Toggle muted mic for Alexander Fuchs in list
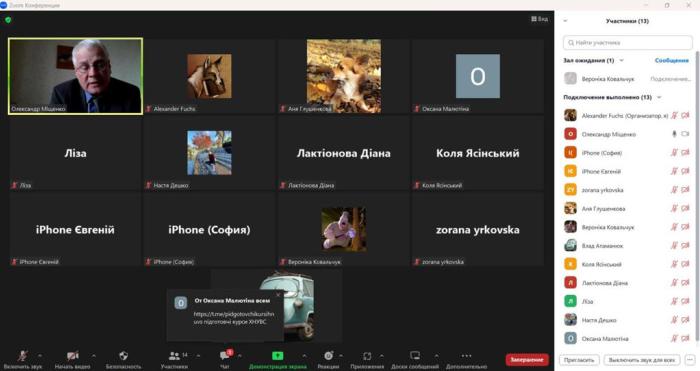The width and height of the screenshot is (700, 371). click(x=675, y=115)
